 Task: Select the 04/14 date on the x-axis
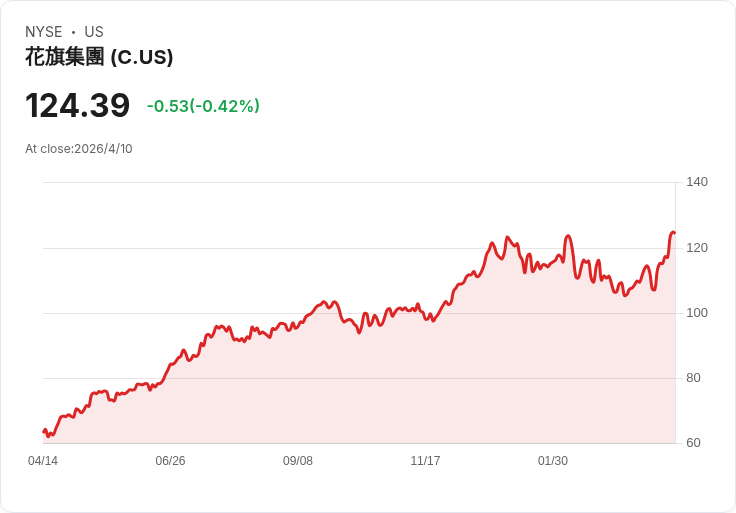pyautogui.click(x=43, y=461)
